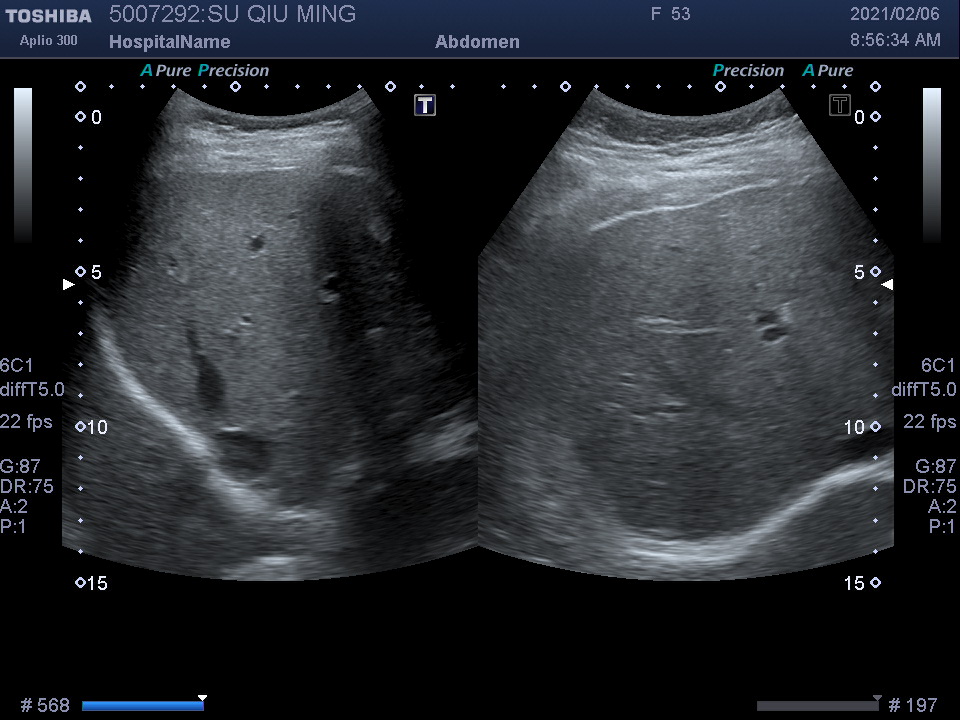Click the highlighted T marker on left image
This screenshot has height=720, width=960.
pyautogui.click(x=425, y=105)
